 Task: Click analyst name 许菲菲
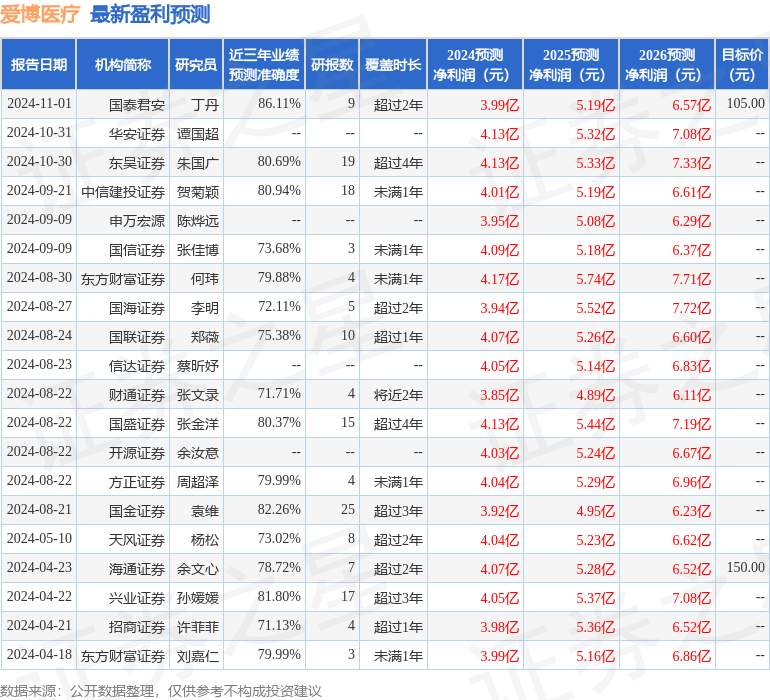click(x=198, y=627)
